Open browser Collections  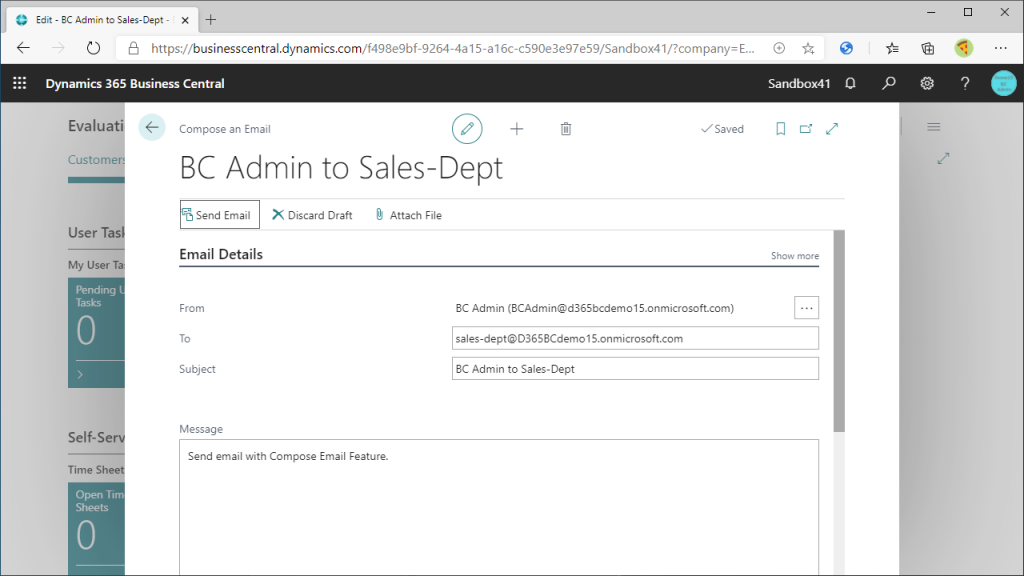(x=927, y=48)
